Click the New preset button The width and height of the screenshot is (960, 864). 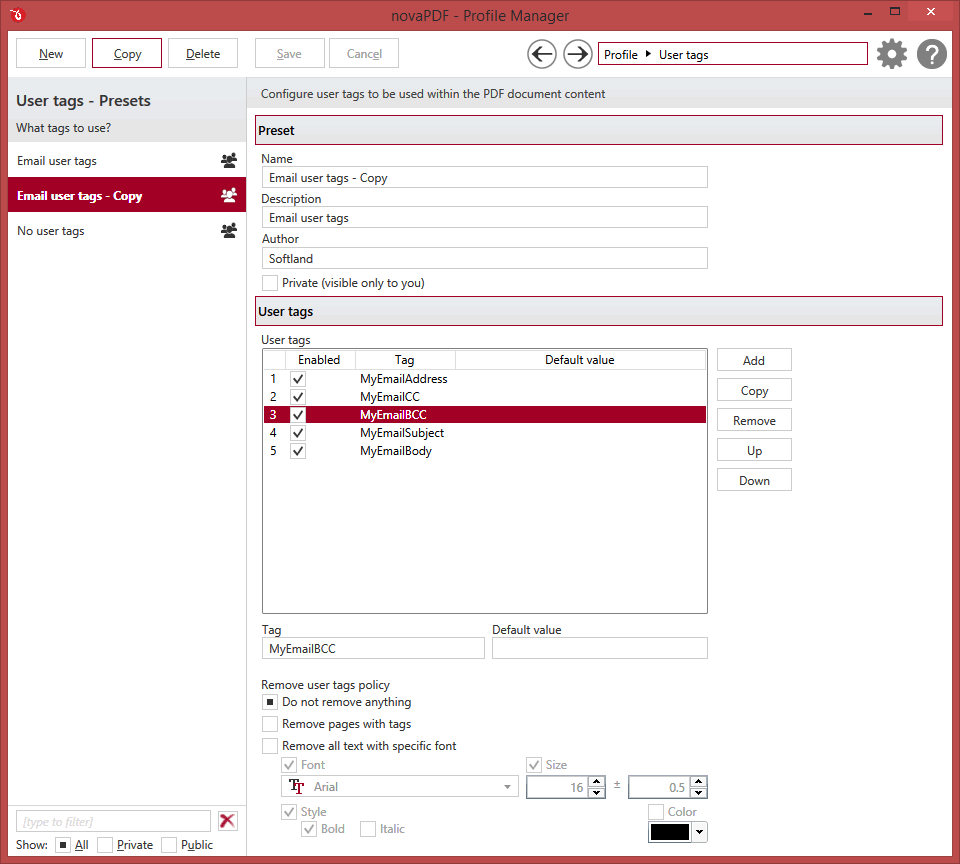point(51,53)
